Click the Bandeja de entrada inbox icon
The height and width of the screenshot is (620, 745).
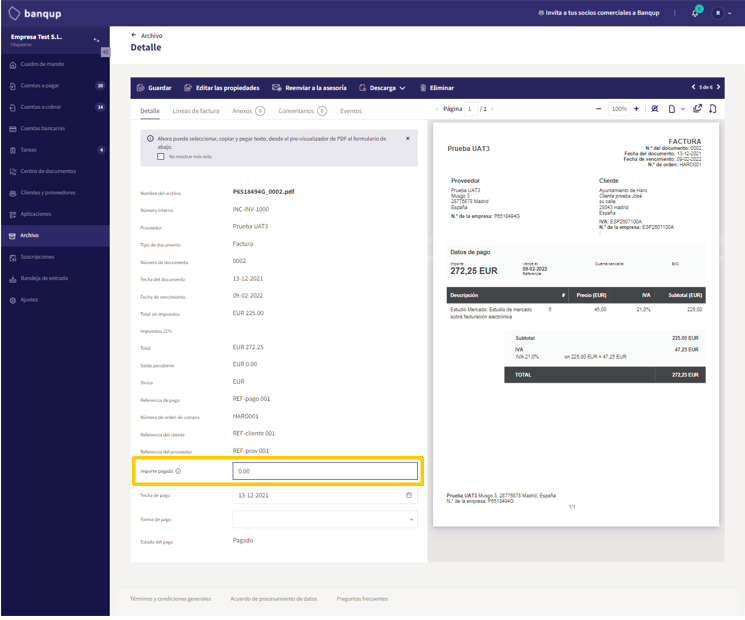(x=13, y=279)
